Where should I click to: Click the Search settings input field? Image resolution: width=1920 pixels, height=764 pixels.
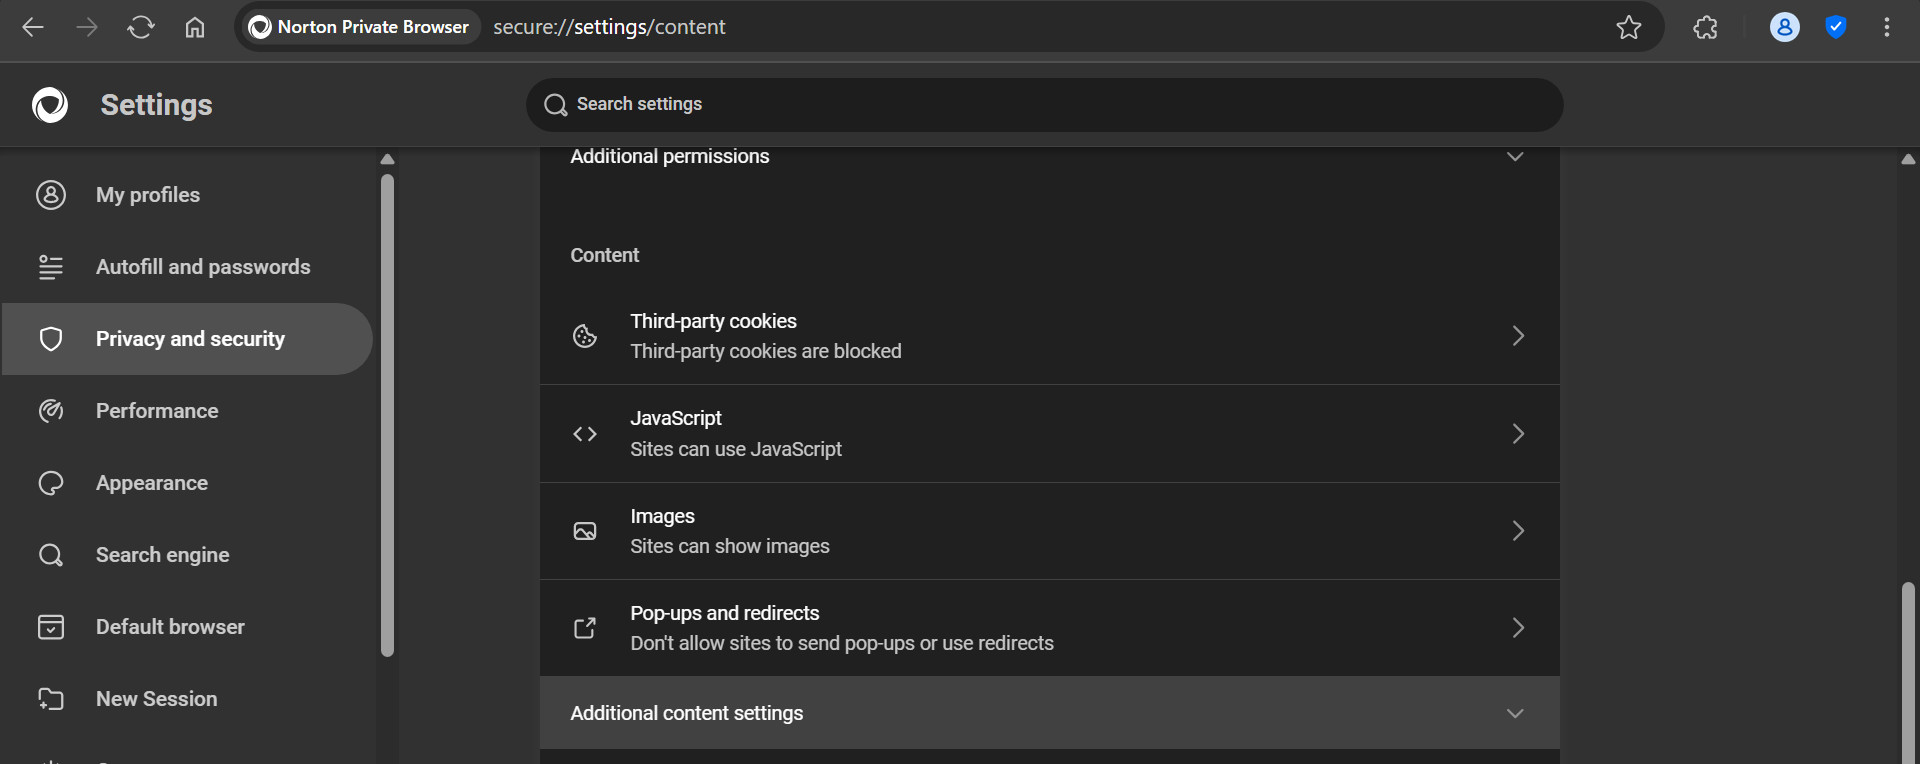point(1045,105)
